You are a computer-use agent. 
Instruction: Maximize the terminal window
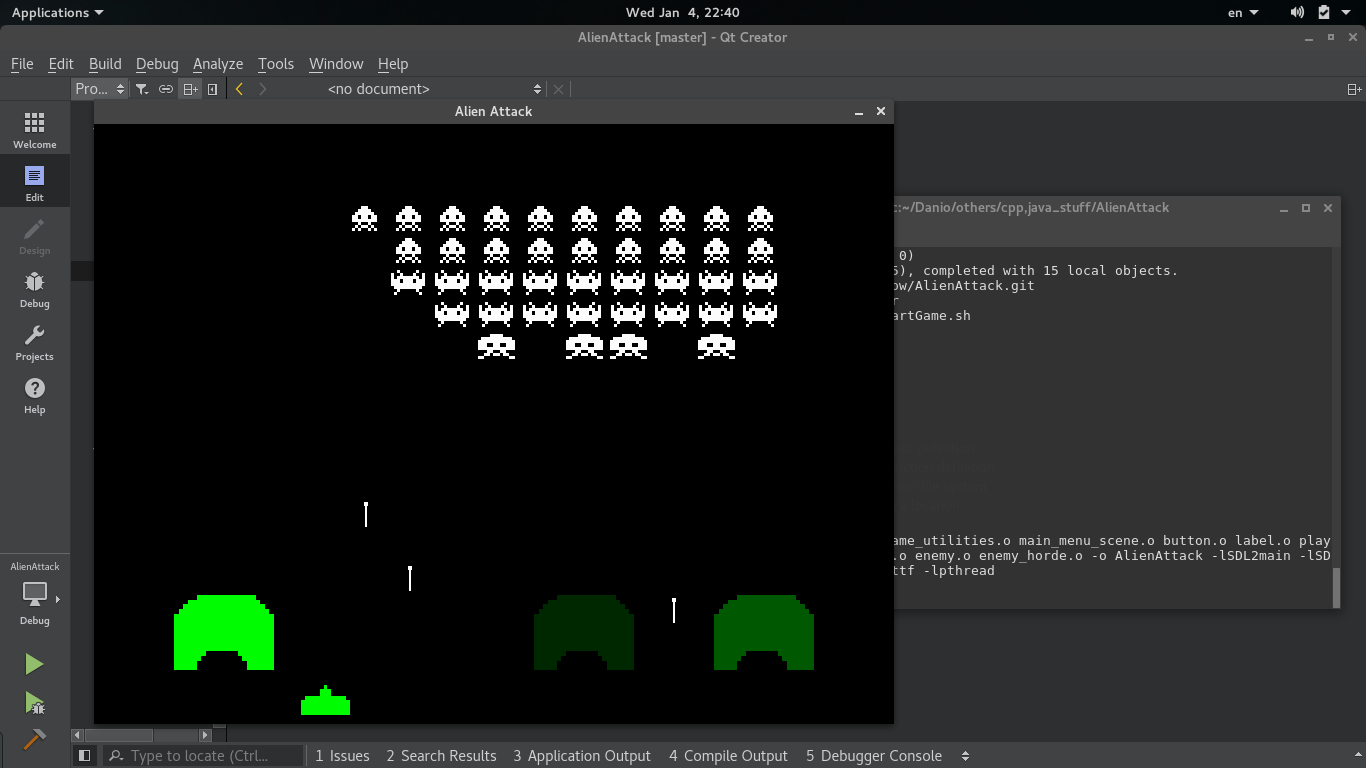pyautogui.click(x=1306, y=208)
